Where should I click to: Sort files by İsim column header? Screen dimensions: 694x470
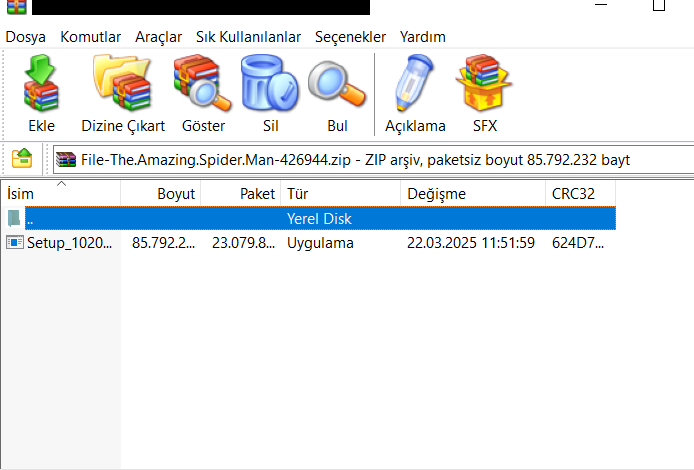61,193
